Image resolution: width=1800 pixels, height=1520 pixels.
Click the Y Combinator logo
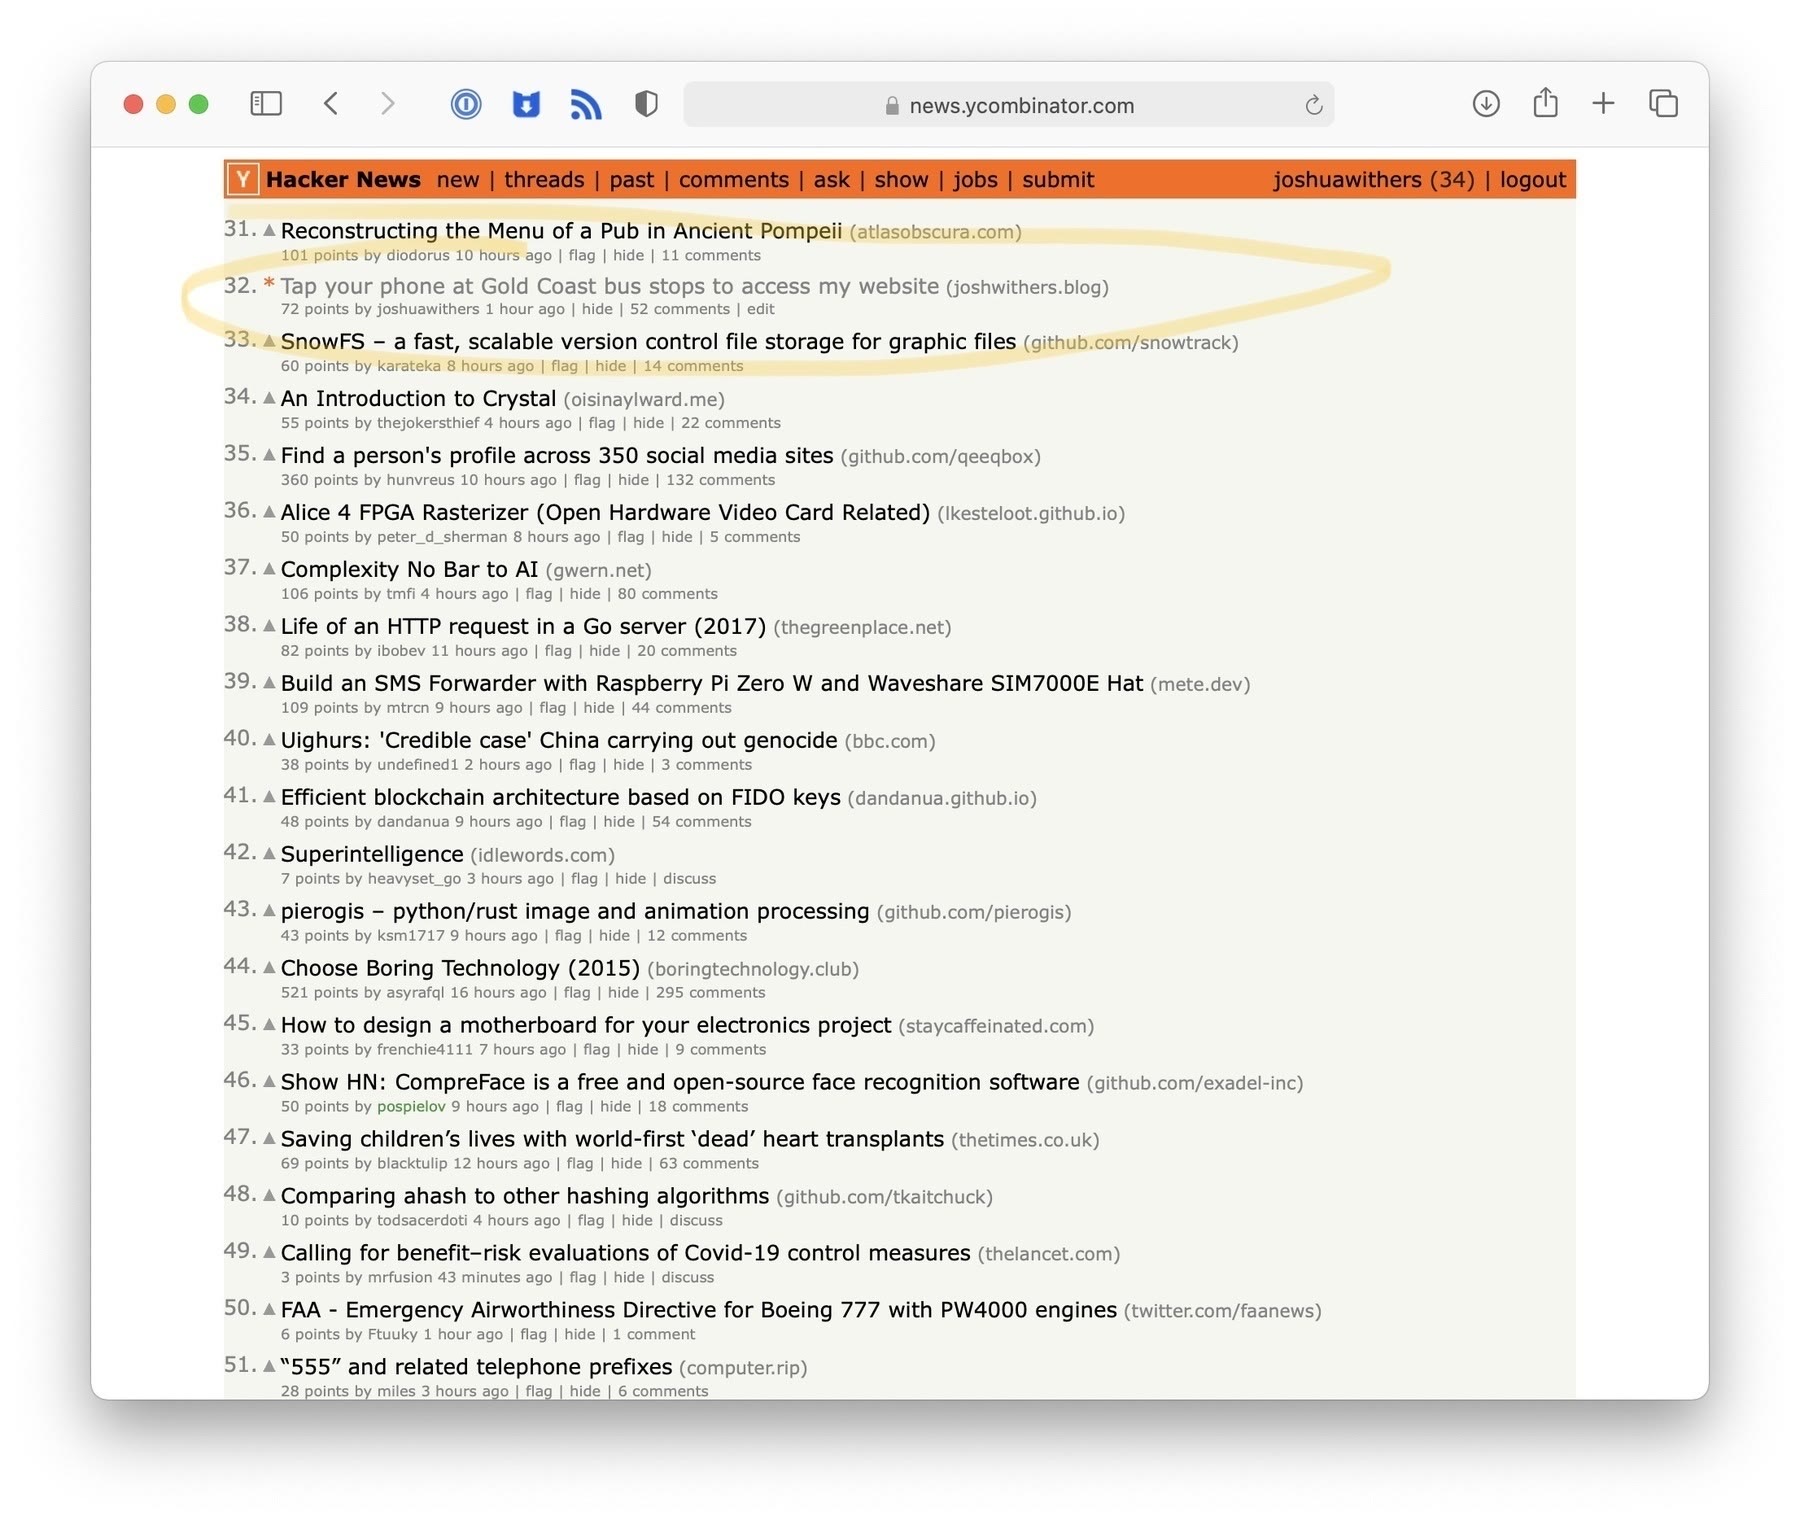tap(243, 180)
